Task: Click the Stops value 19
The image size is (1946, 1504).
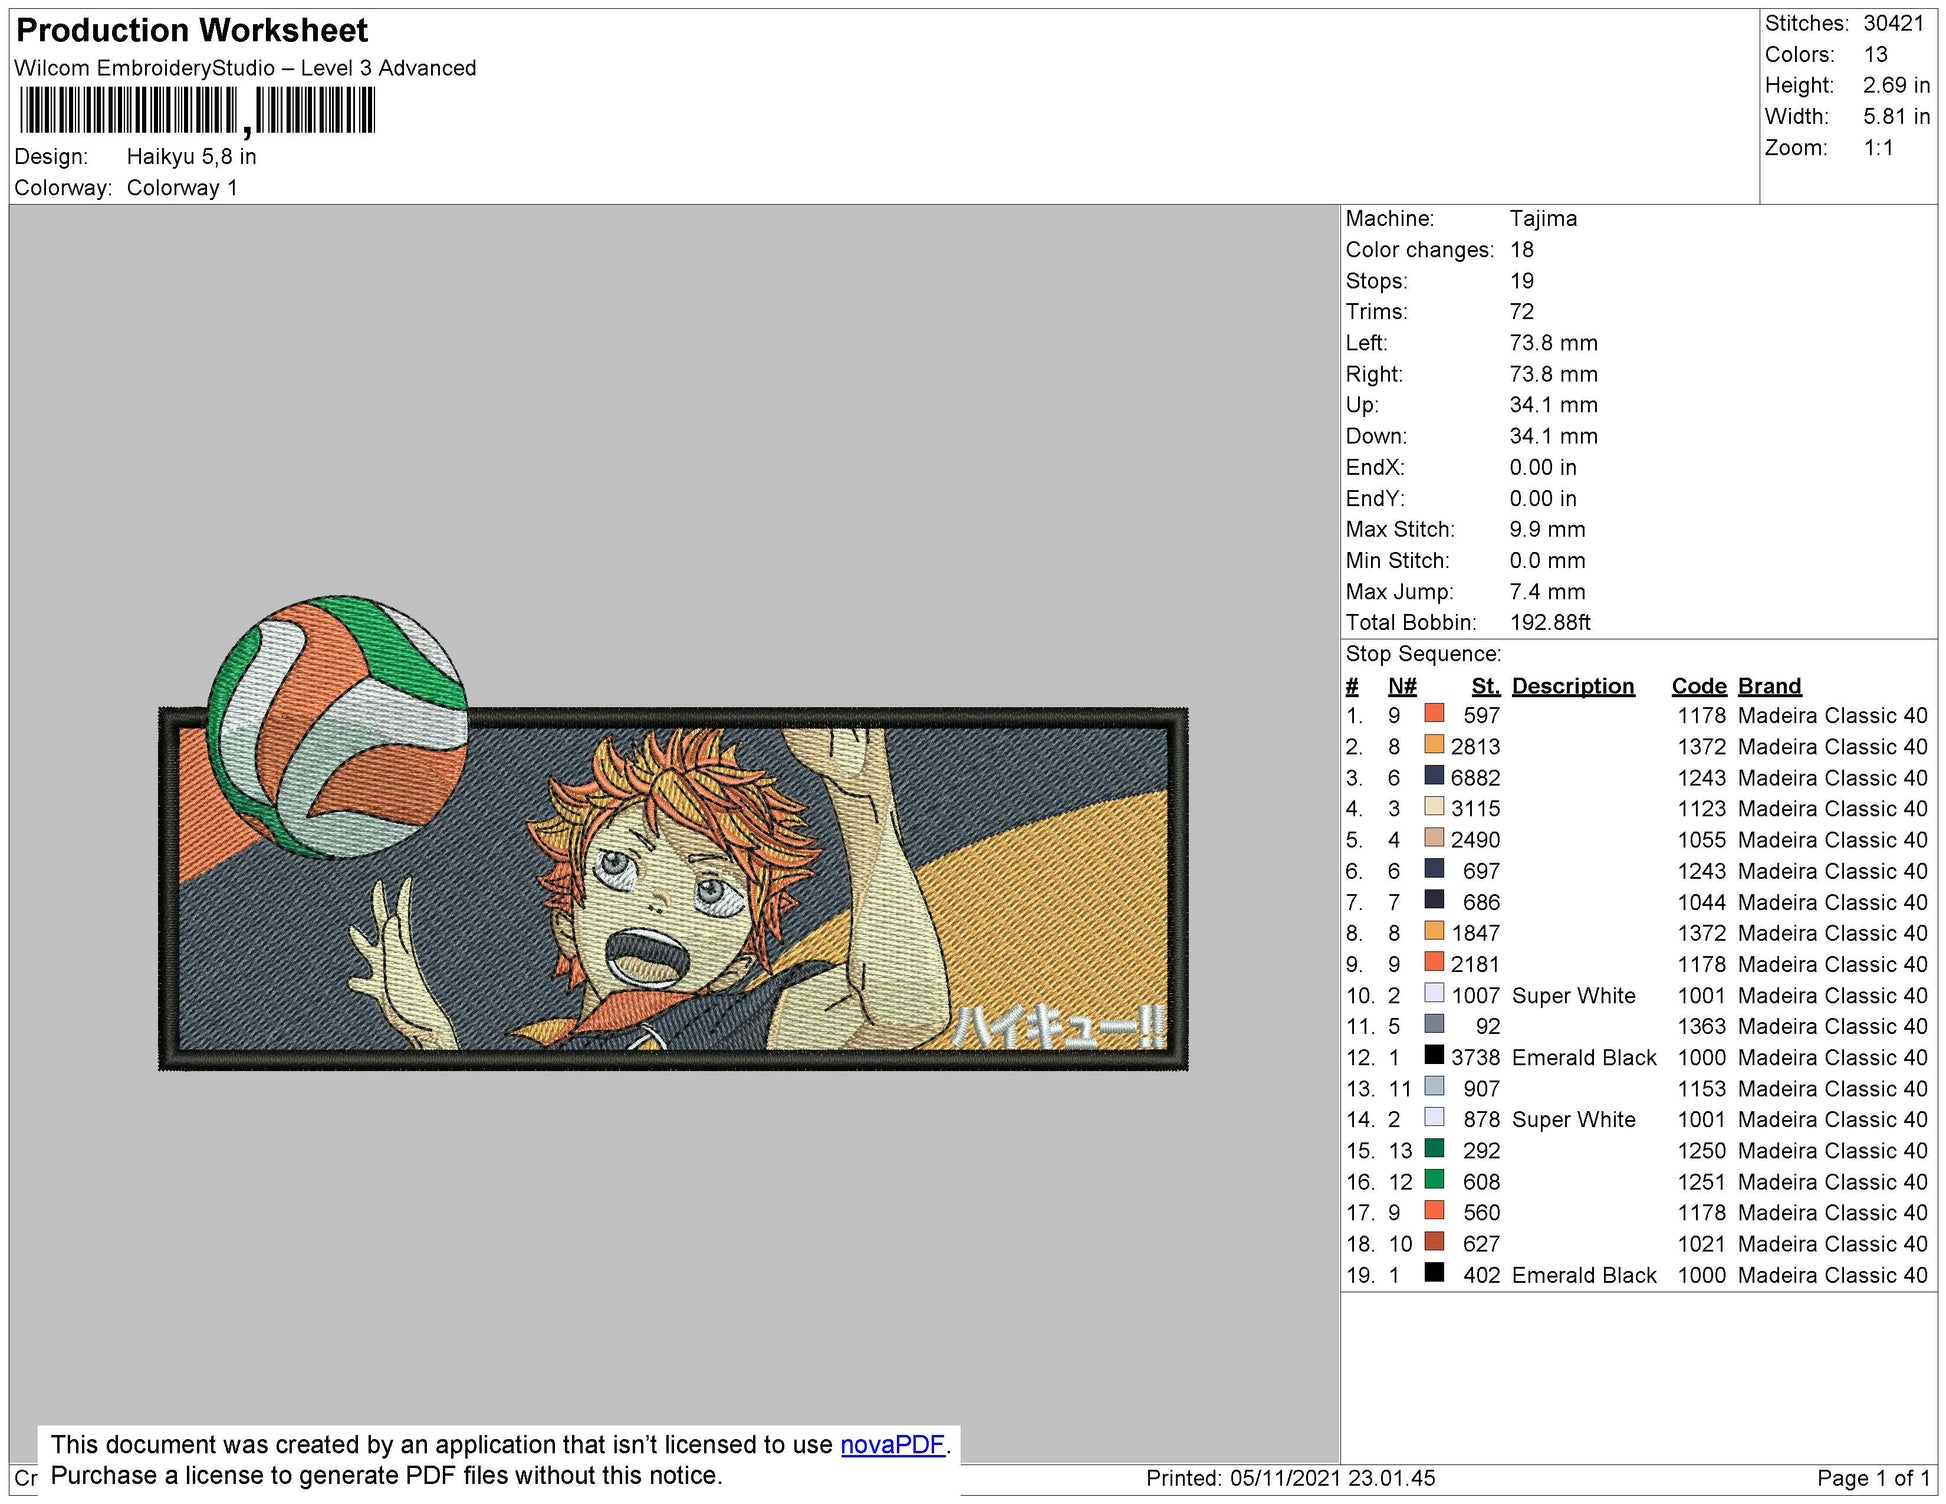Action: tap(1521, 281)
